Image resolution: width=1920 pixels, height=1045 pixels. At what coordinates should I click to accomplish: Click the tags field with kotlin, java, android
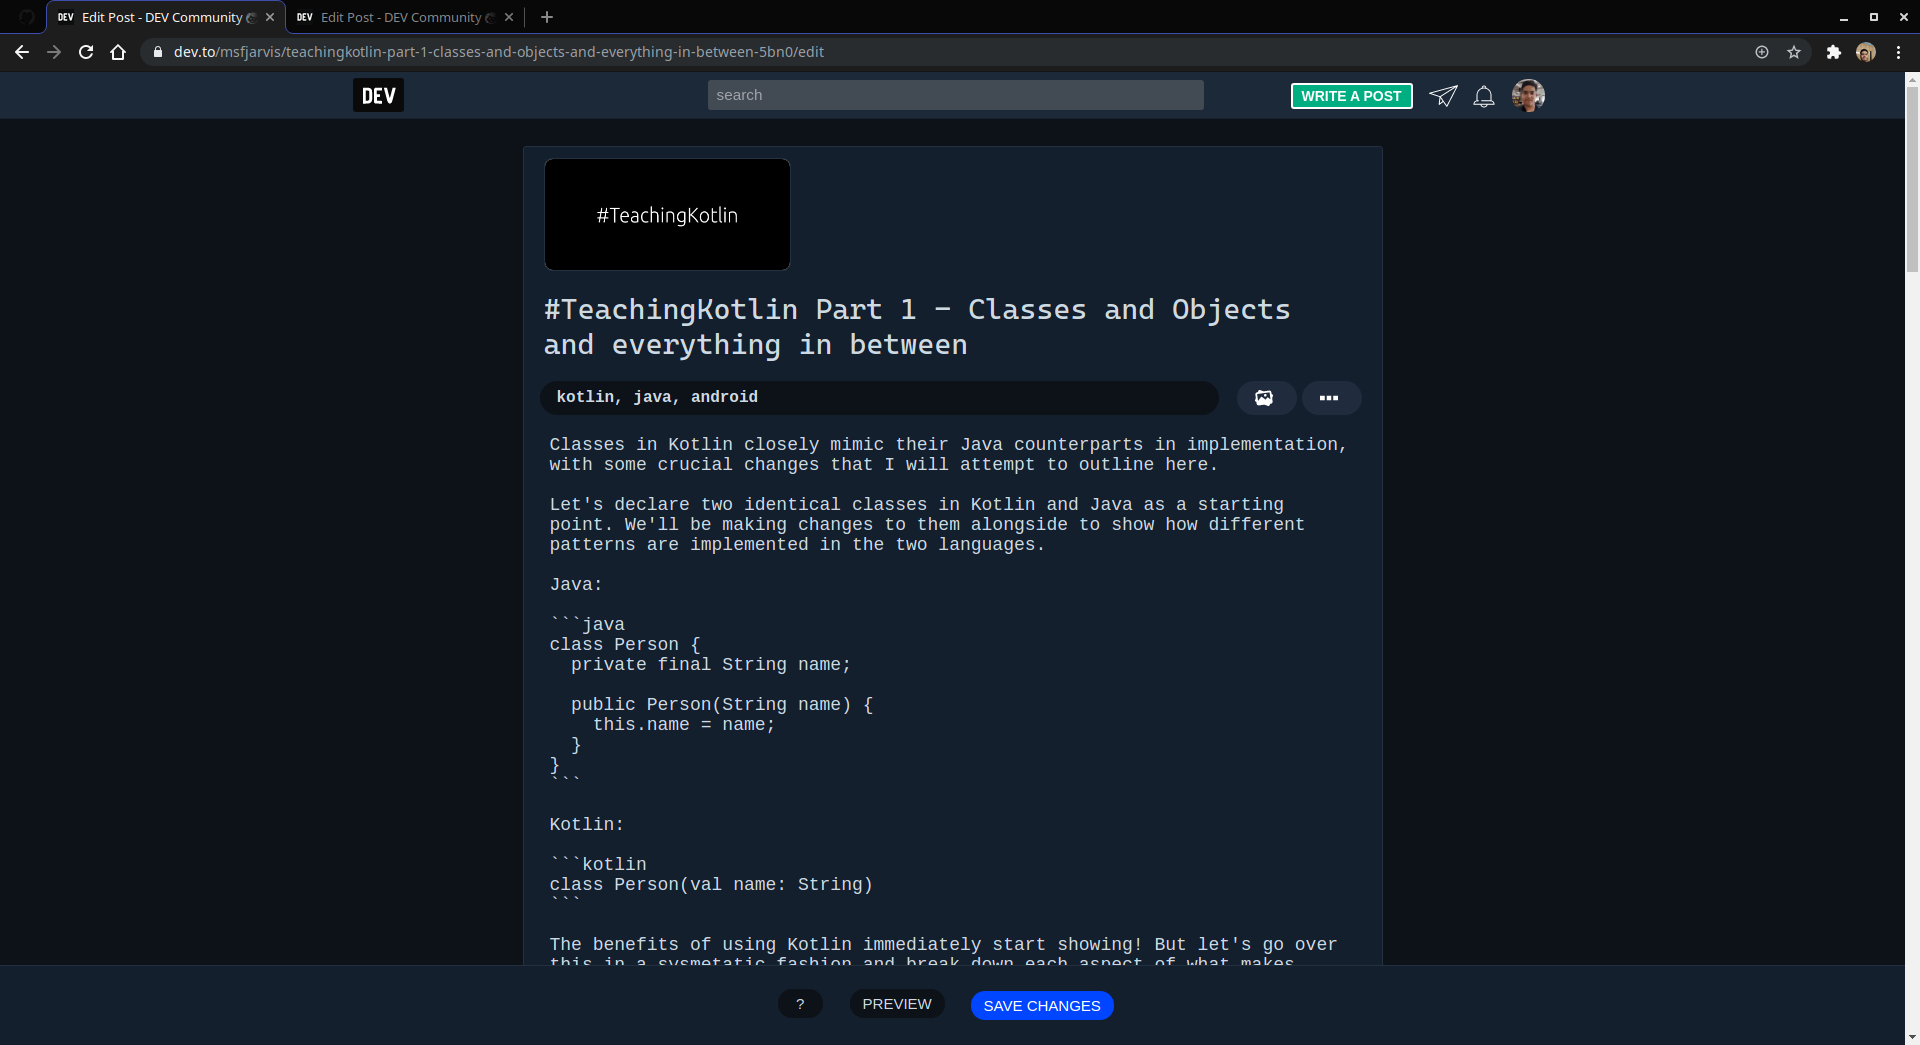(879, 398)
